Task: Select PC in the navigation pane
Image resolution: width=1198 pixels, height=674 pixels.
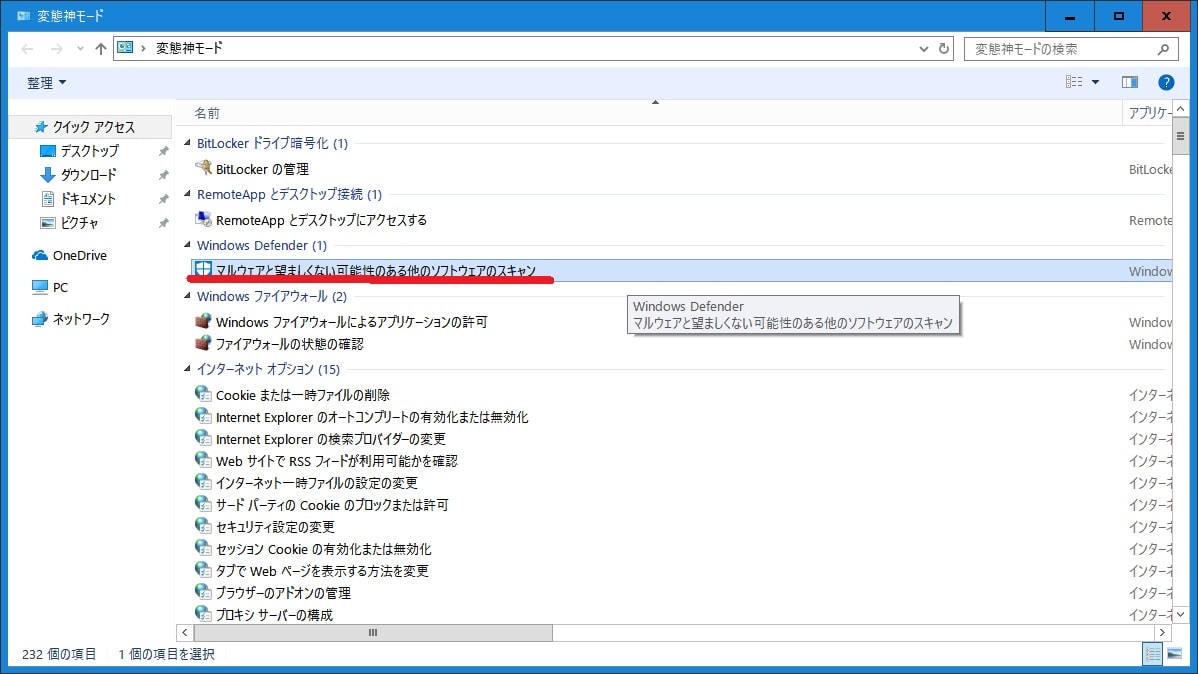Action: (50, 287)
